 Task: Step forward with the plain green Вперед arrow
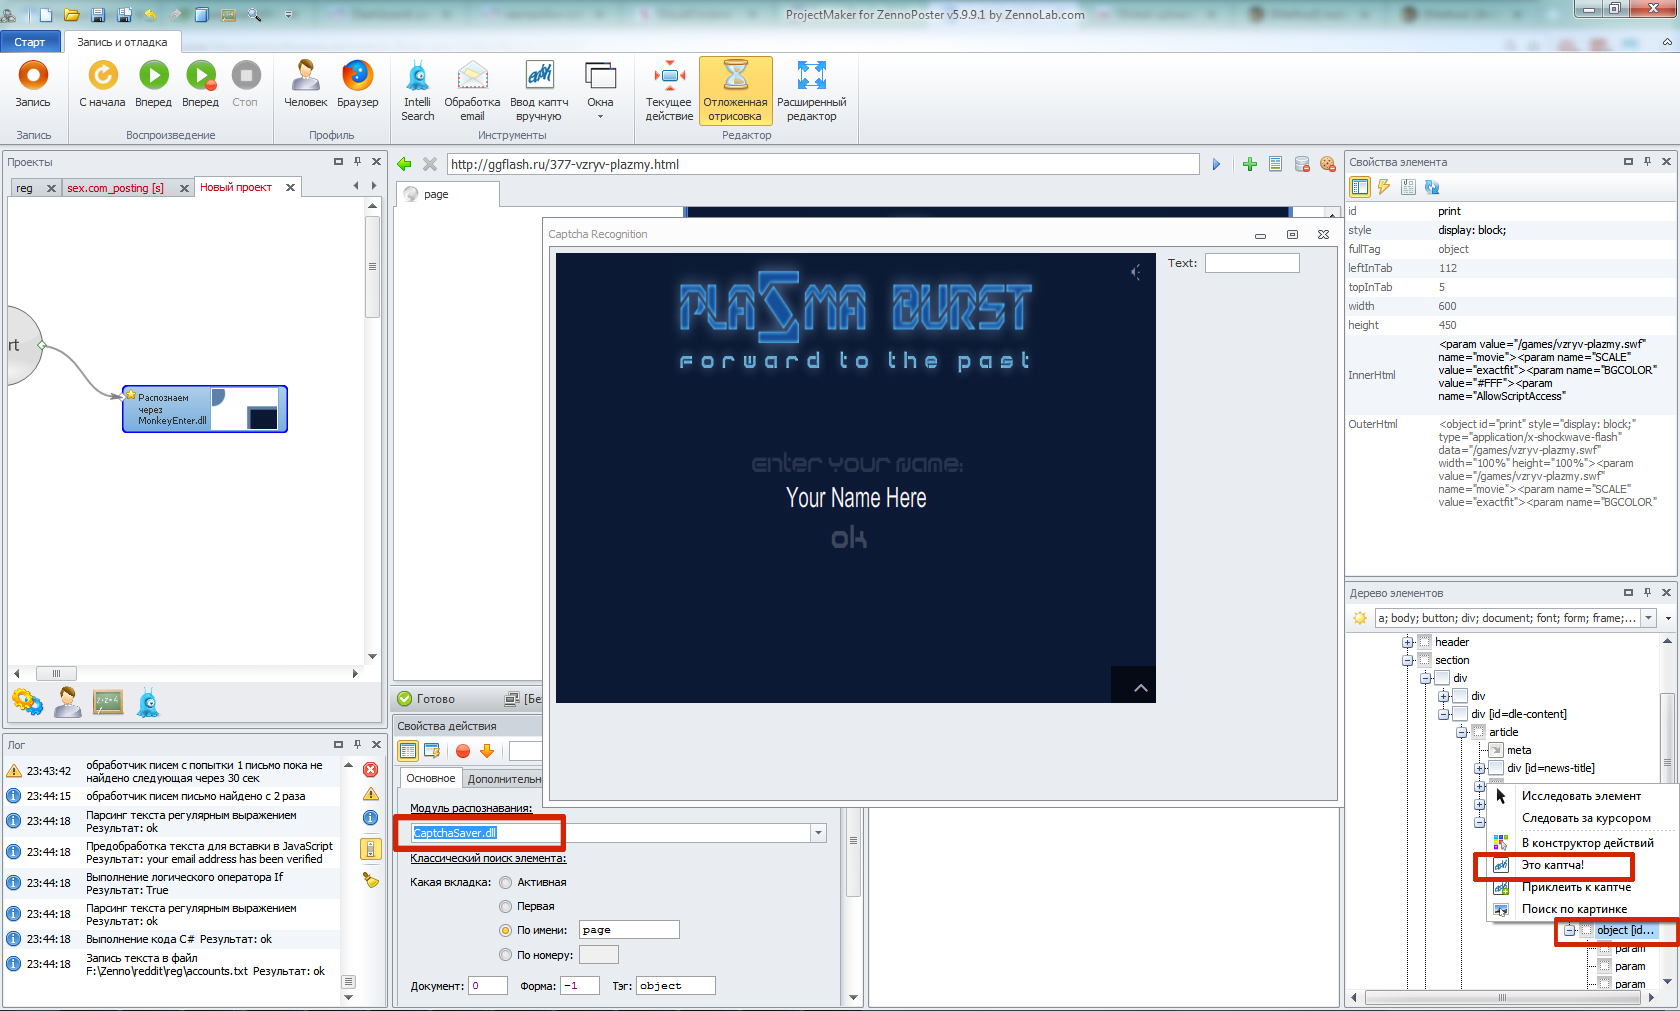point(153,86)
